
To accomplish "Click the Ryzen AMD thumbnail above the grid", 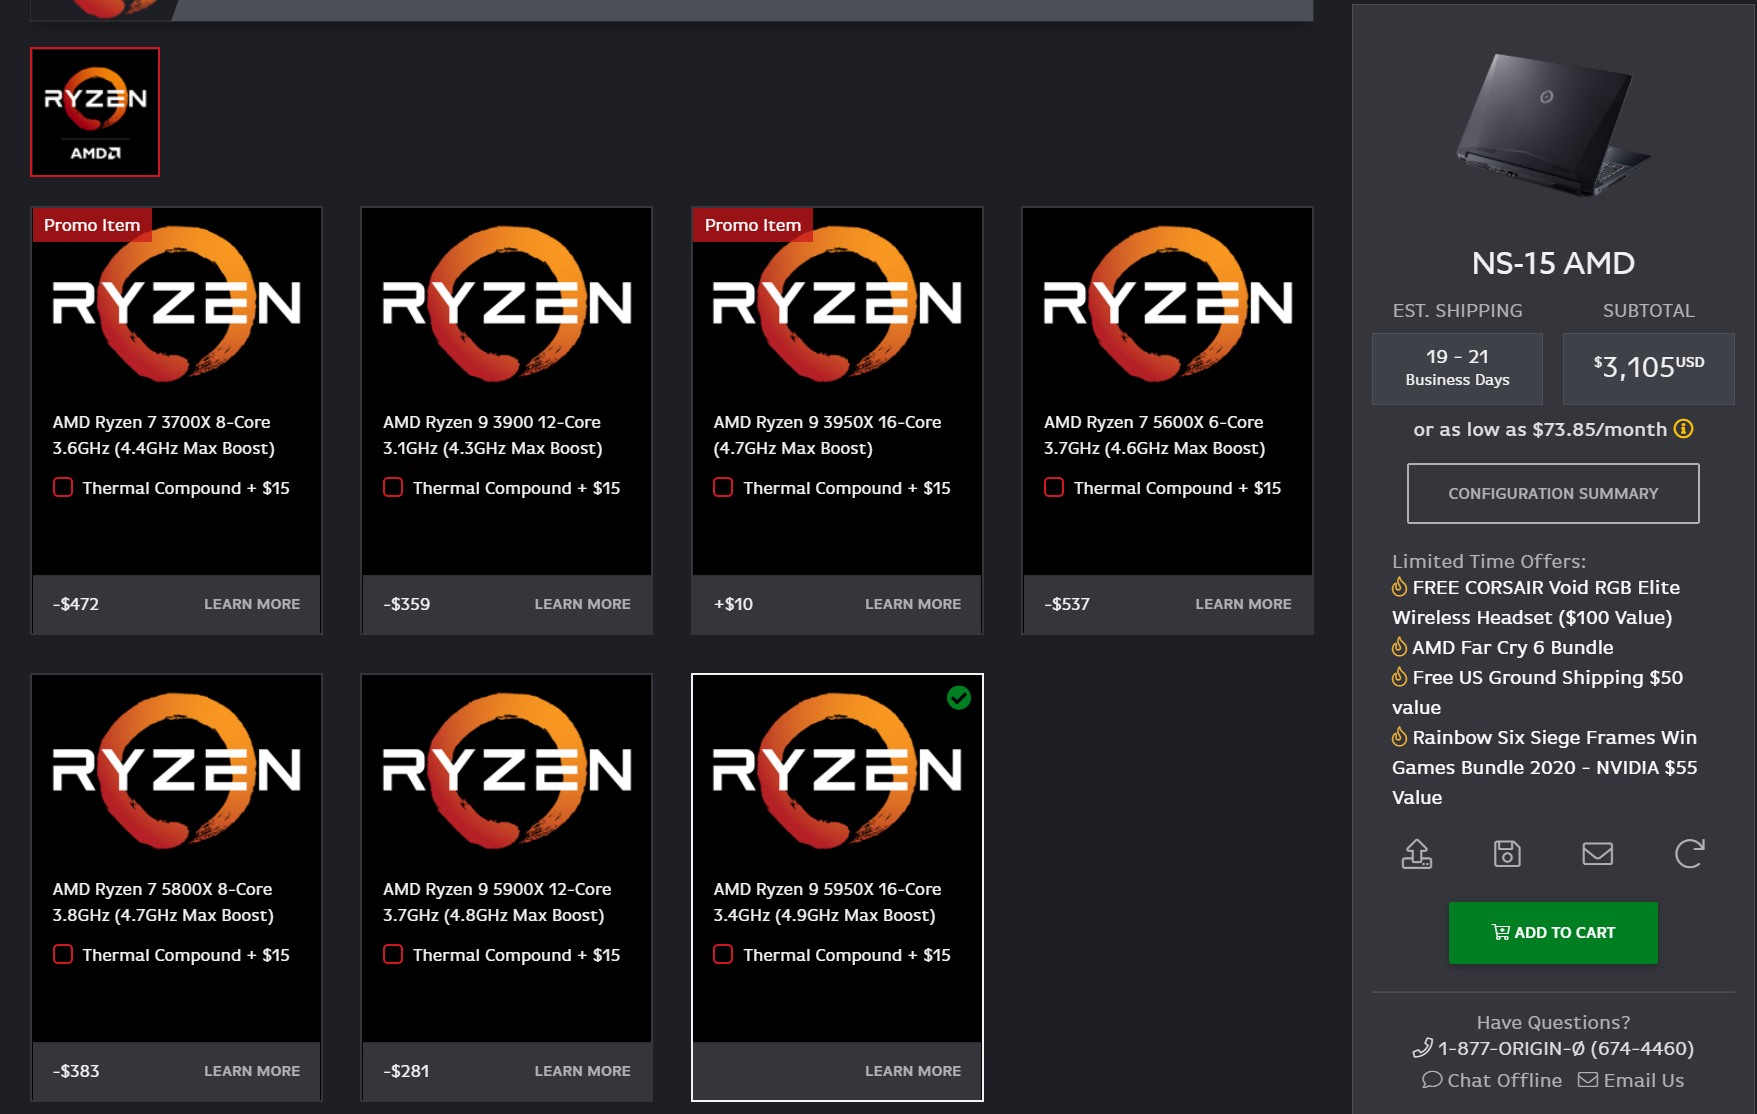I will click(x=94, y=112).
